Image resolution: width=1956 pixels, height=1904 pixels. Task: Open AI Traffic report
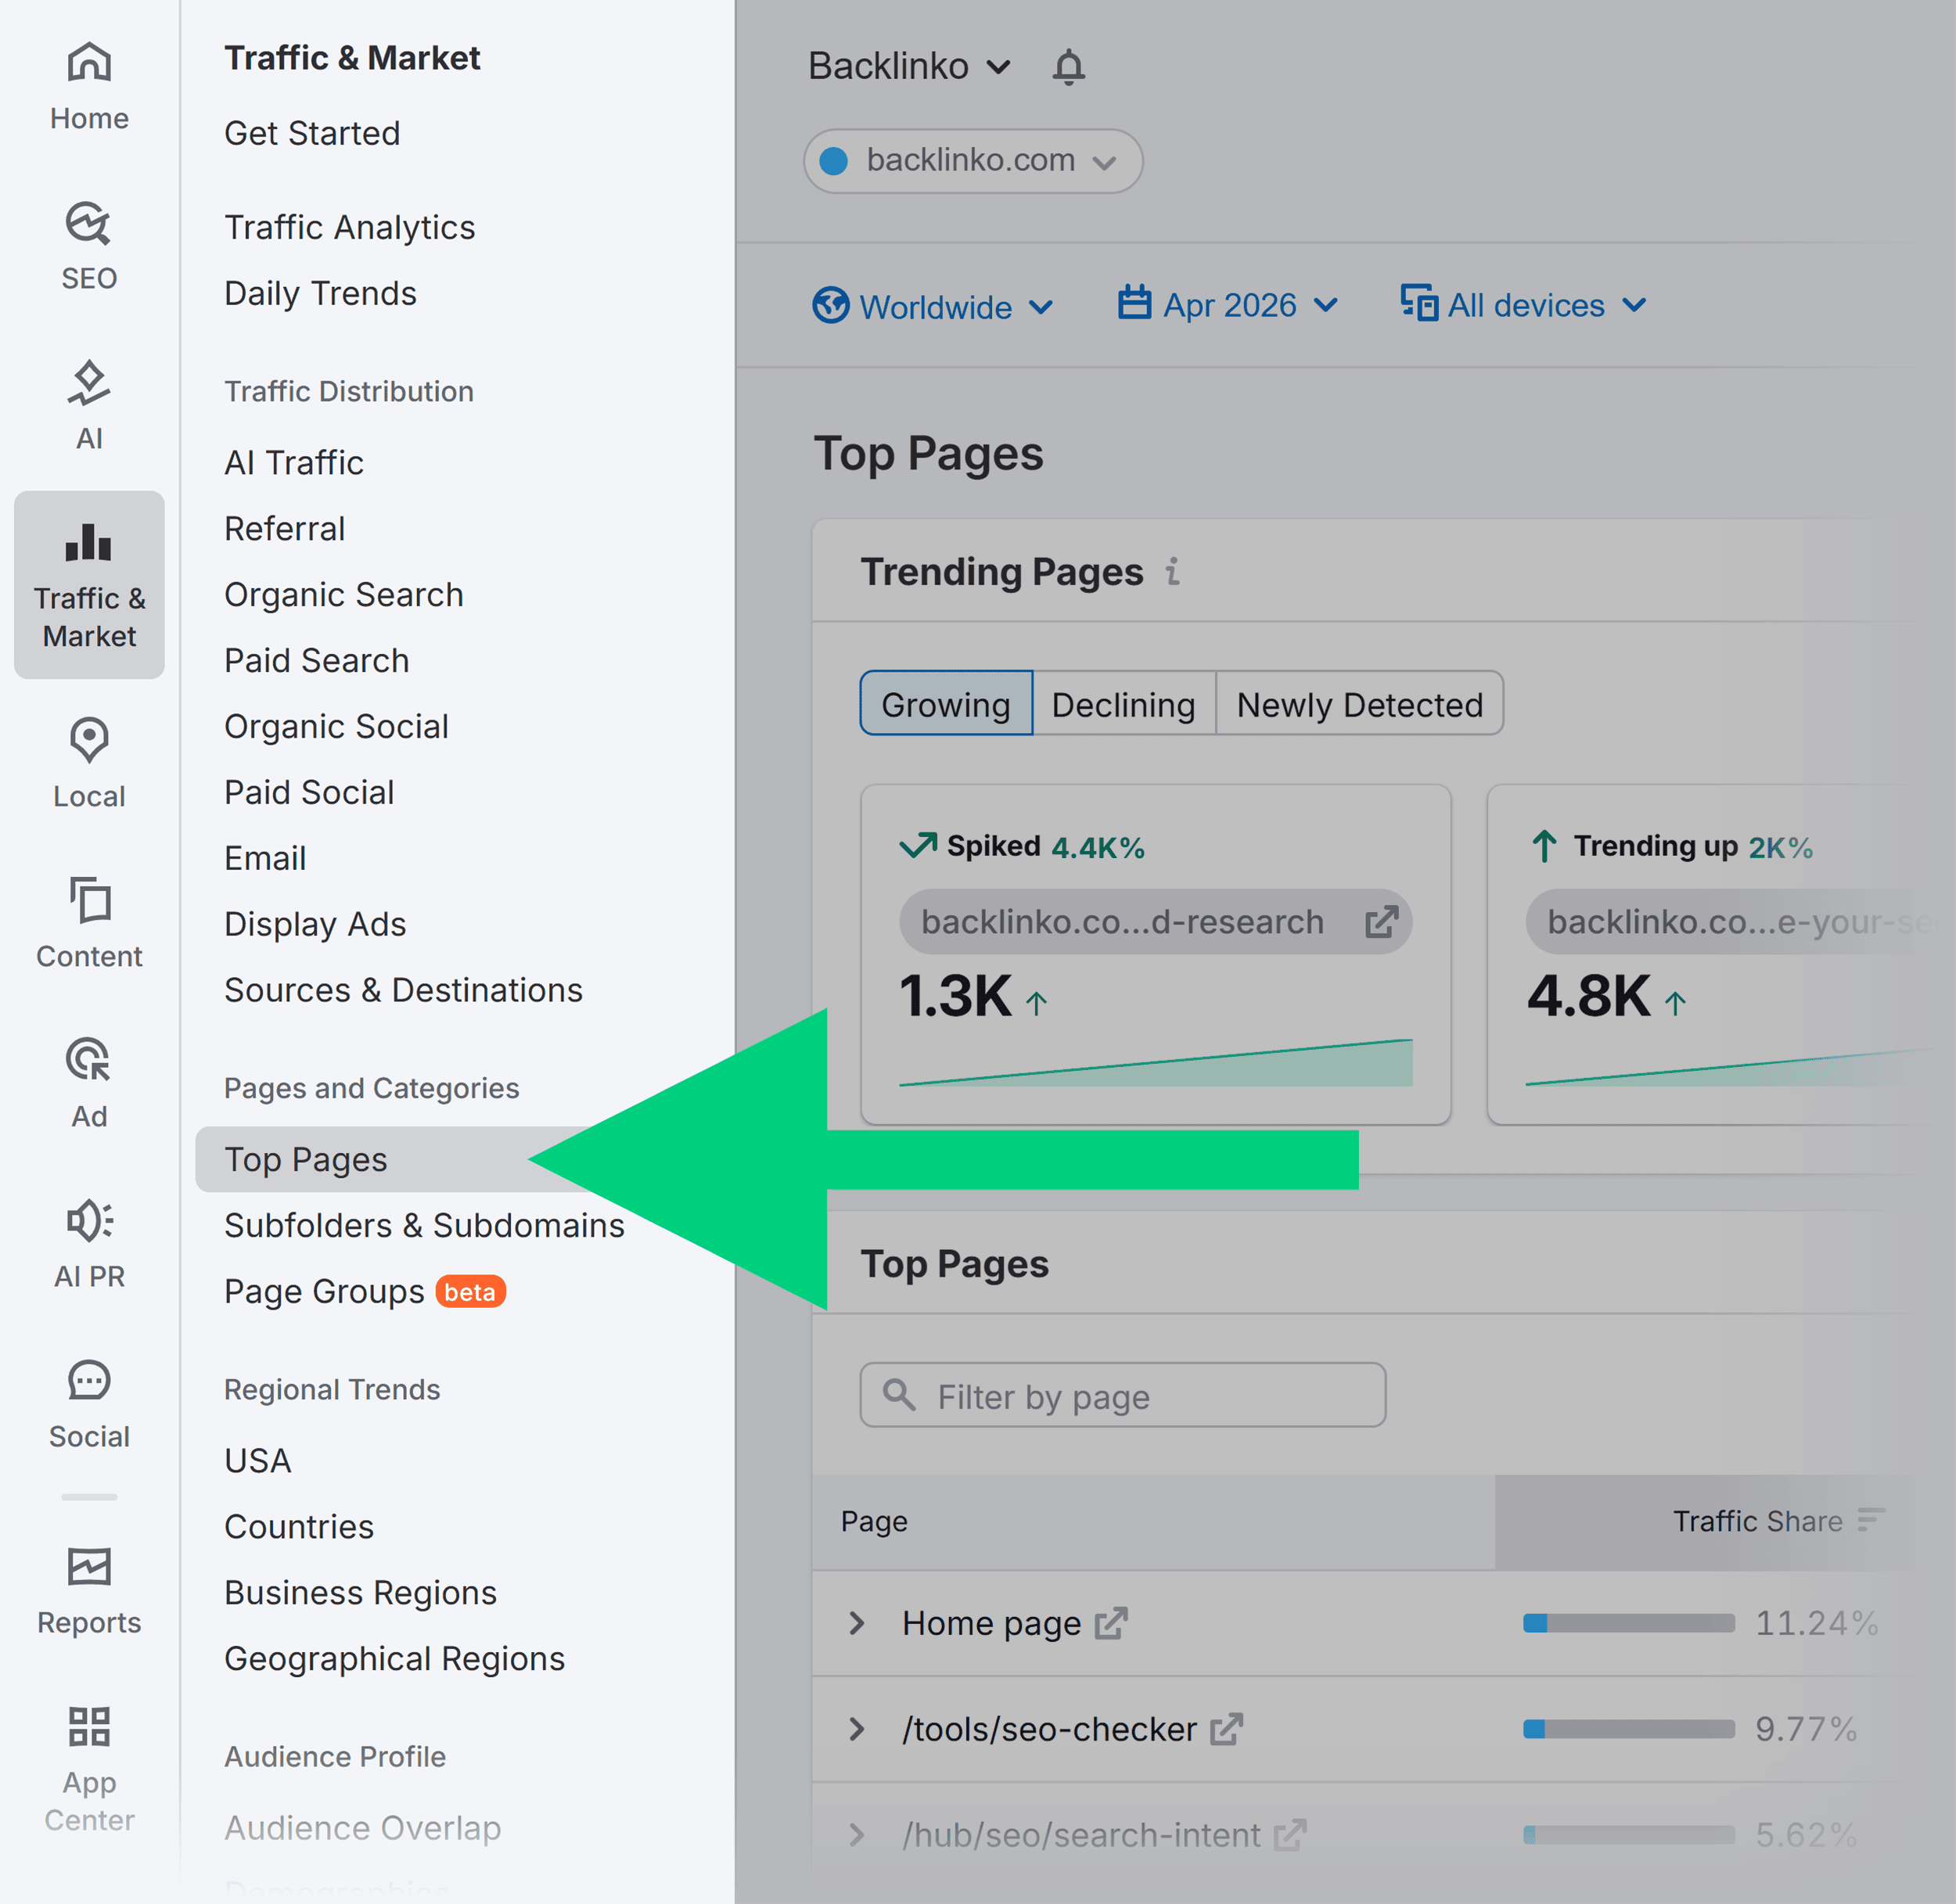click(x=294, y=462)
